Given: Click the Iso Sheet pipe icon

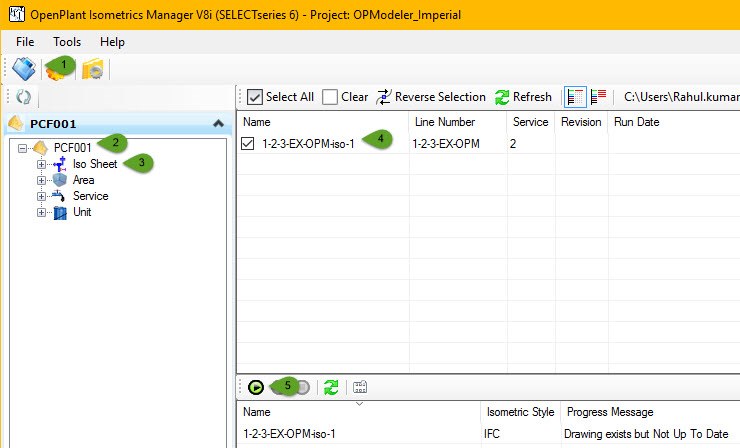Looking at the screenshot, I should pos(60,164).
